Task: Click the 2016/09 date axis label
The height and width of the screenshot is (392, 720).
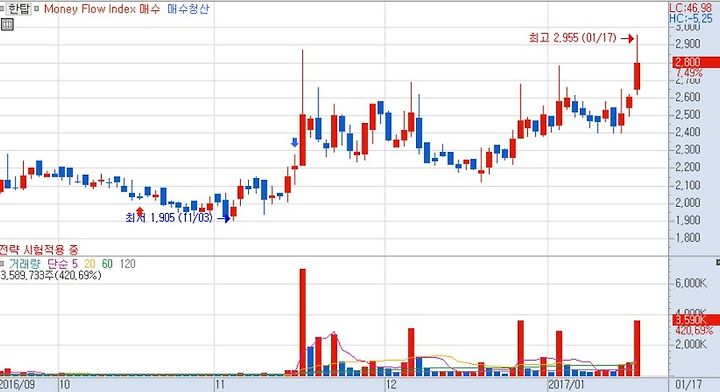Action: [17, 384]
